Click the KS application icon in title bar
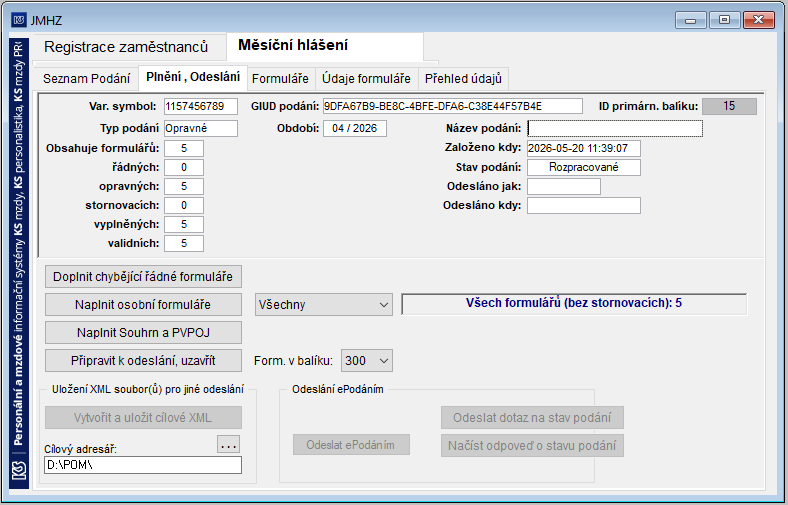The height and width of the screenshot is (505, 788). [x=19, y=20]
